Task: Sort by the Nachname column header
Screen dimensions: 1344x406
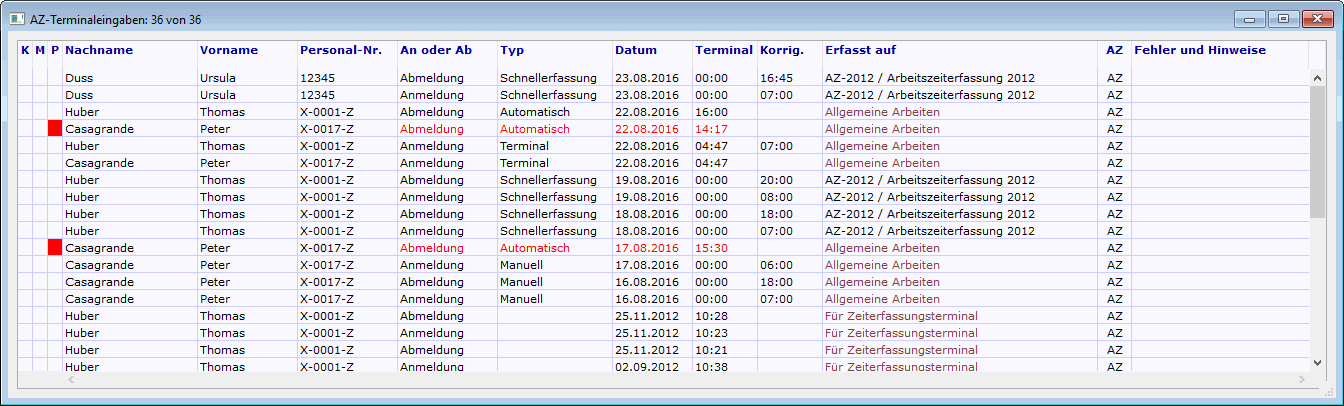Action: pos(99,50)
